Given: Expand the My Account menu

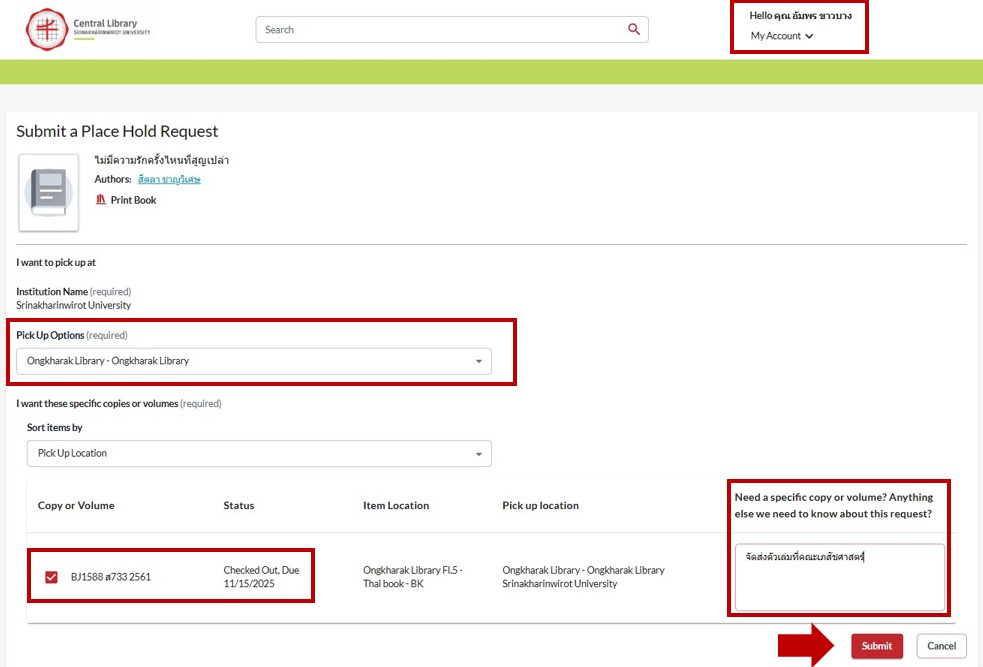Looking at the screenshot, I should [781, 36].
